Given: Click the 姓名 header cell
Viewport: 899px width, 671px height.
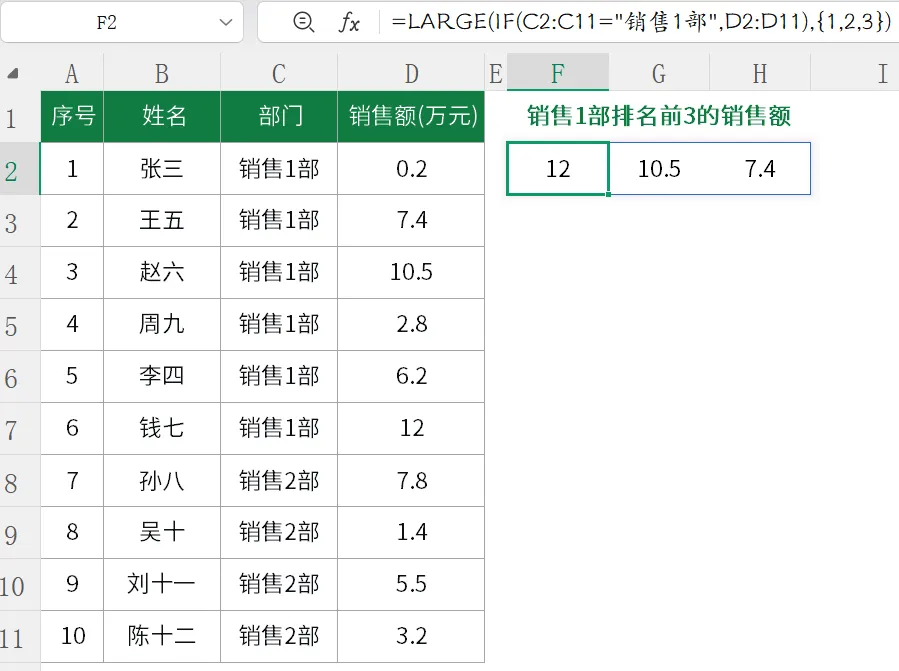Looking at the screenshot, I should point(162,116).
